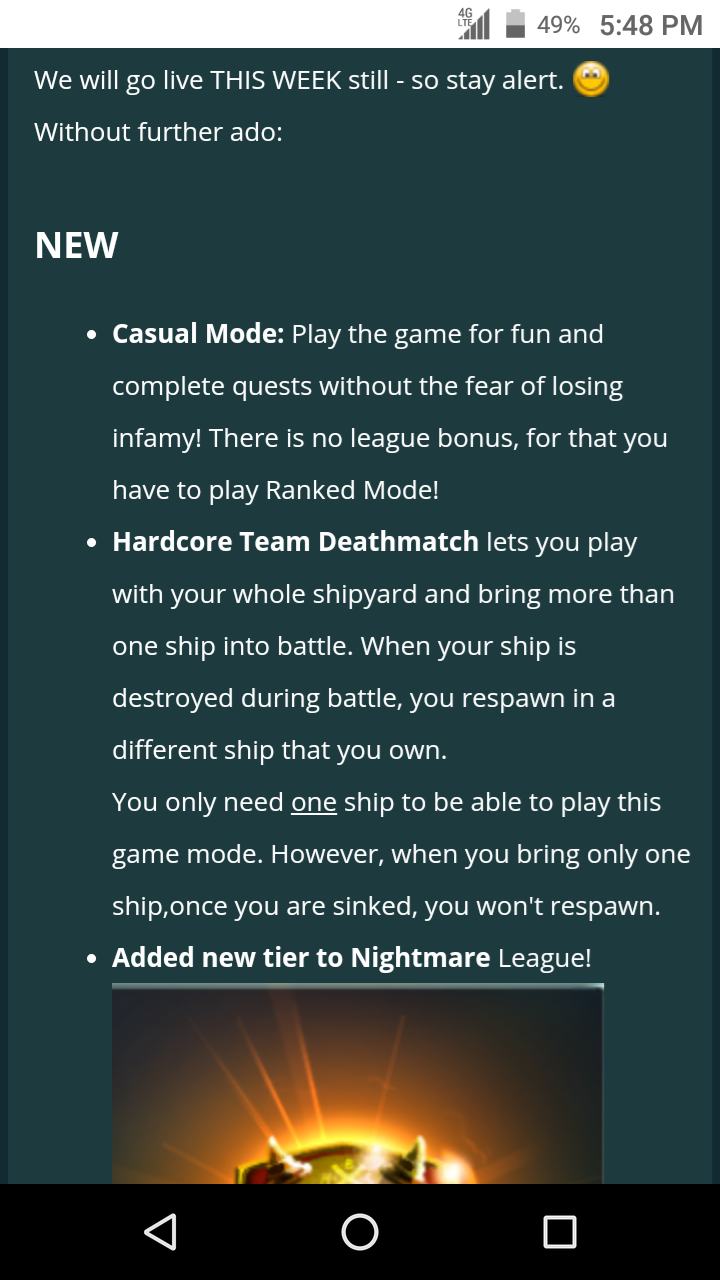720x1280 pixels.
Task: Open the Nightmare League badge image
Action: [x=357, y=1083]
